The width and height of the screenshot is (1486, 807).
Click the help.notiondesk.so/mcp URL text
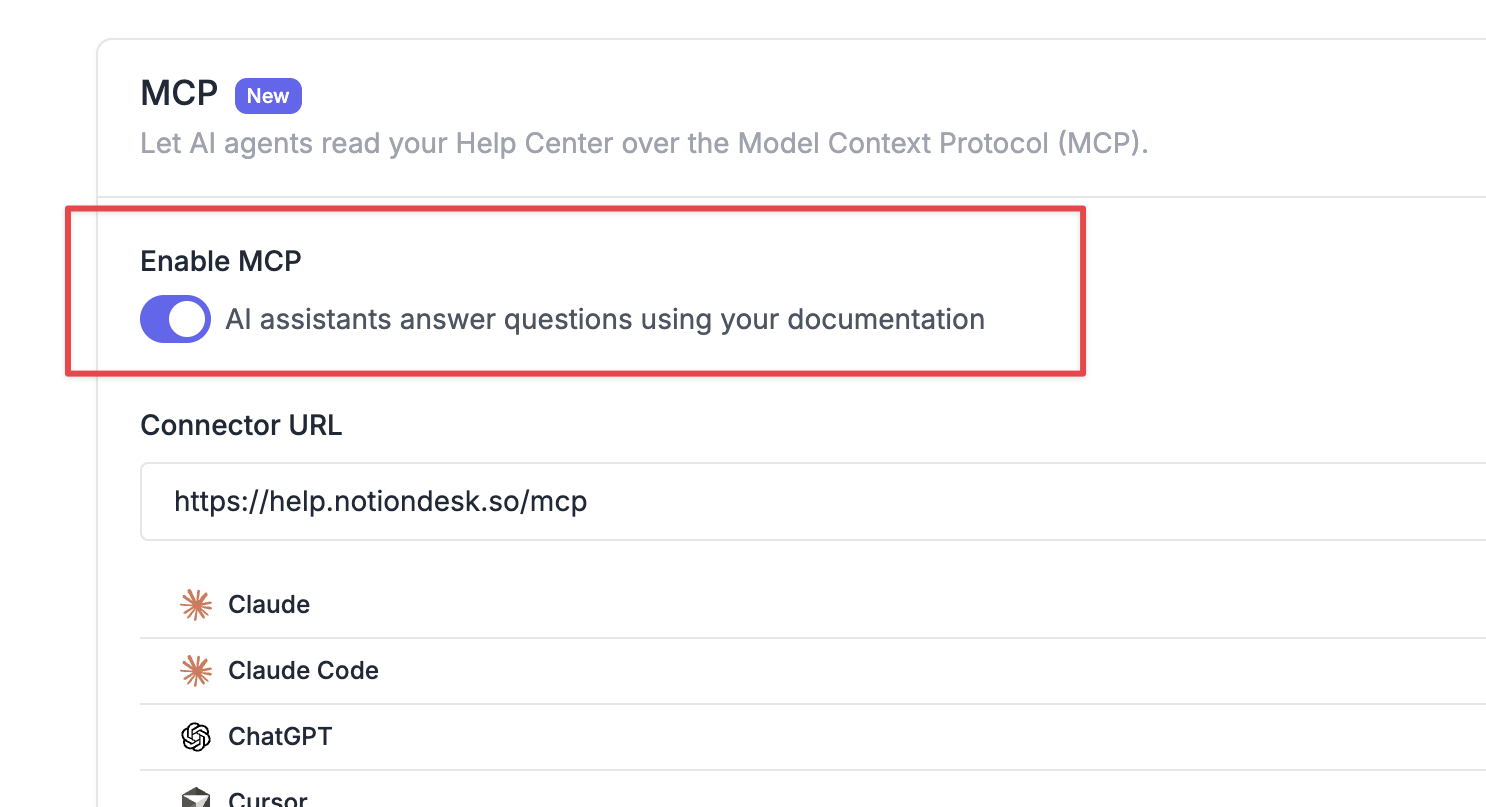click(380, 501)
